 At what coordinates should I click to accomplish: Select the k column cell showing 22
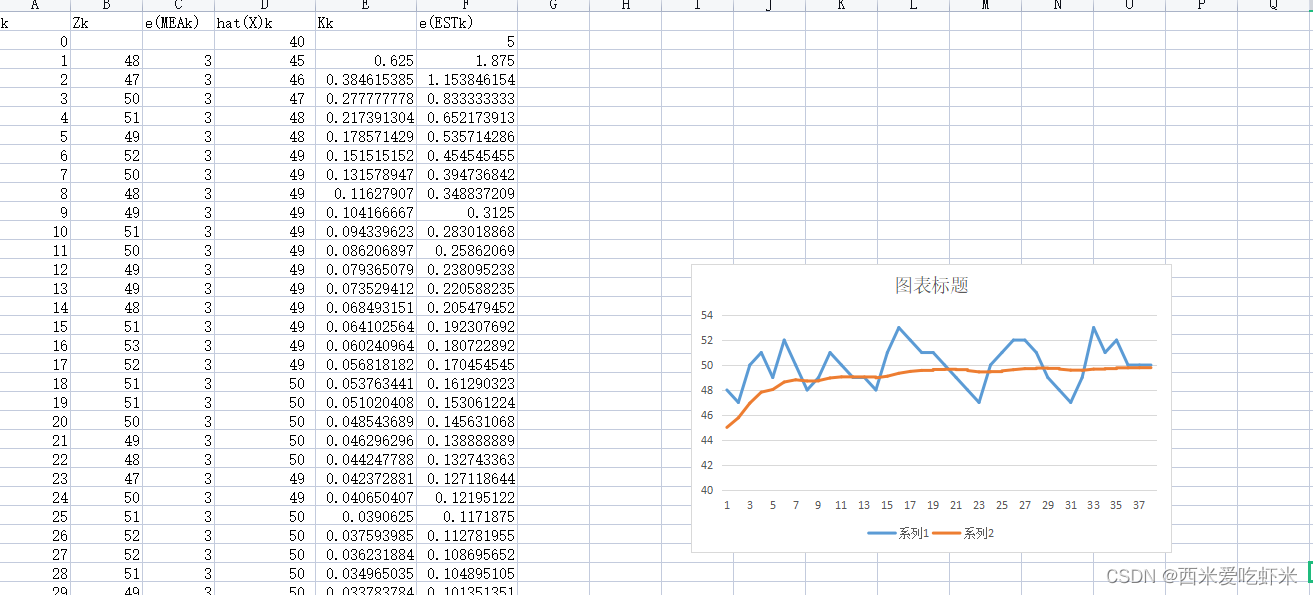click(x=36, y=459)
